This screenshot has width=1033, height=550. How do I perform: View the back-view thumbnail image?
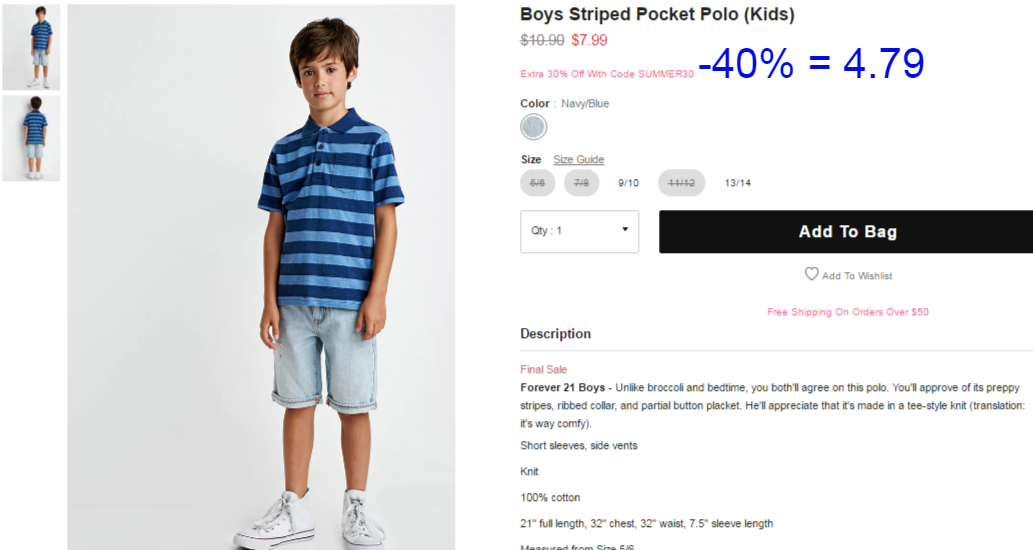(x=31, y=138)
